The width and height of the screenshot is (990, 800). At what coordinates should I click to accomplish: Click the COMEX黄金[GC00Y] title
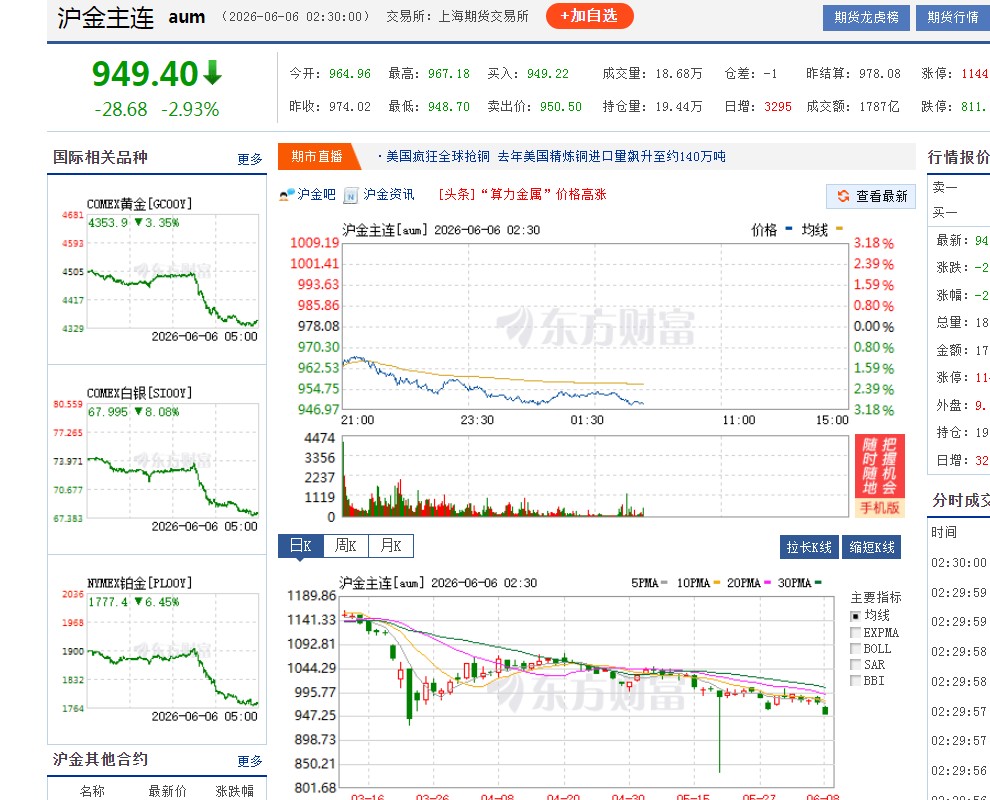pyautogui.click(x=139, y=203)
